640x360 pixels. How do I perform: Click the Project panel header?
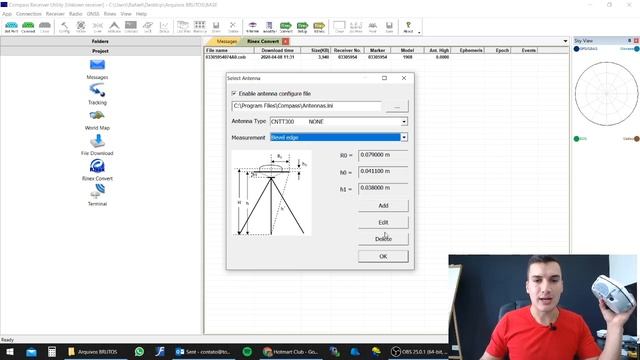100,51
